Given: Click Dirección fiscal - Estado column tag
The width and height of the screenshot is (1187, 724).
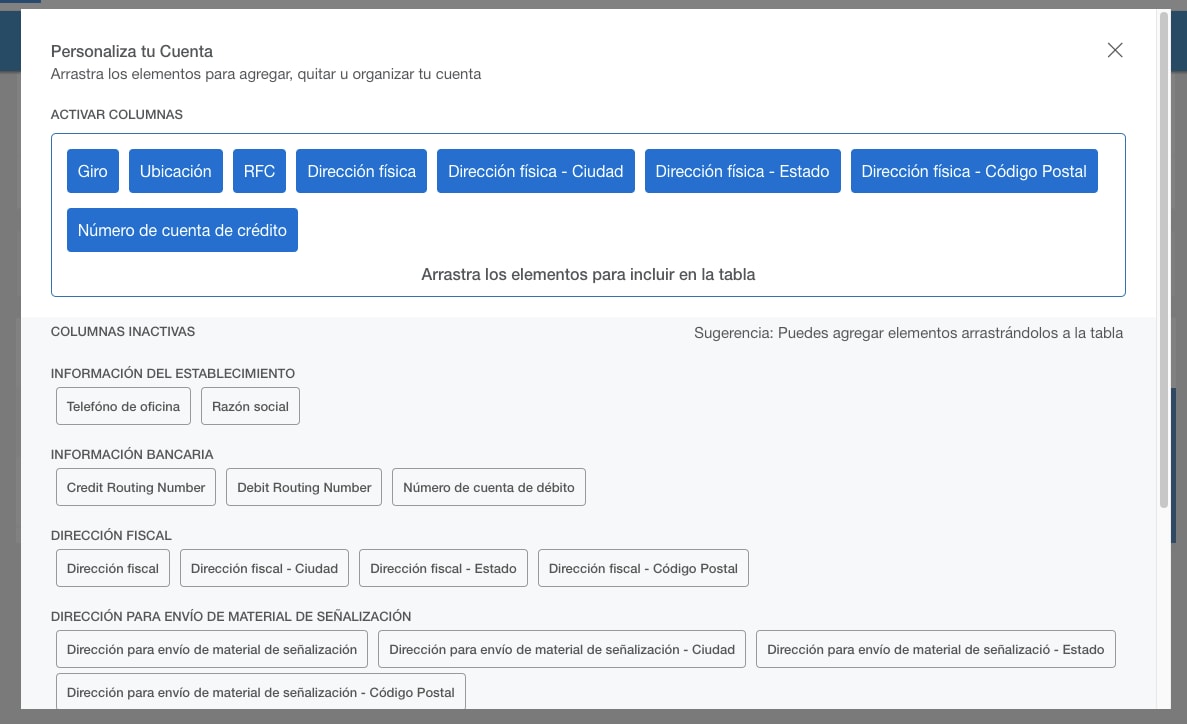Looking at the screenshot, I should tap(443, 568).
